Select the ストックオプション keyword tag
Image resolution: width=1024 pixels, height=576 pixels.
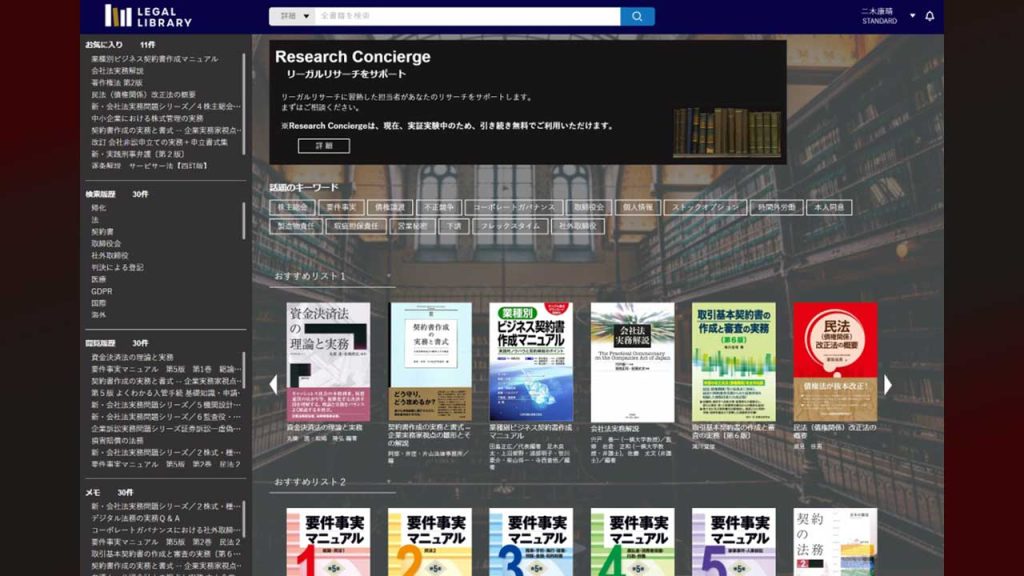[705, 207]
